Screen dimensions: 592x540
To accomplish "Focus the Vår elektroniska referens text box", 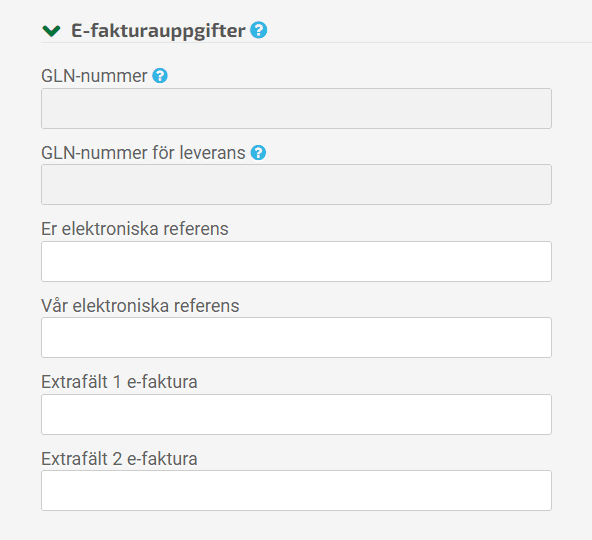I will pos(296,338).
